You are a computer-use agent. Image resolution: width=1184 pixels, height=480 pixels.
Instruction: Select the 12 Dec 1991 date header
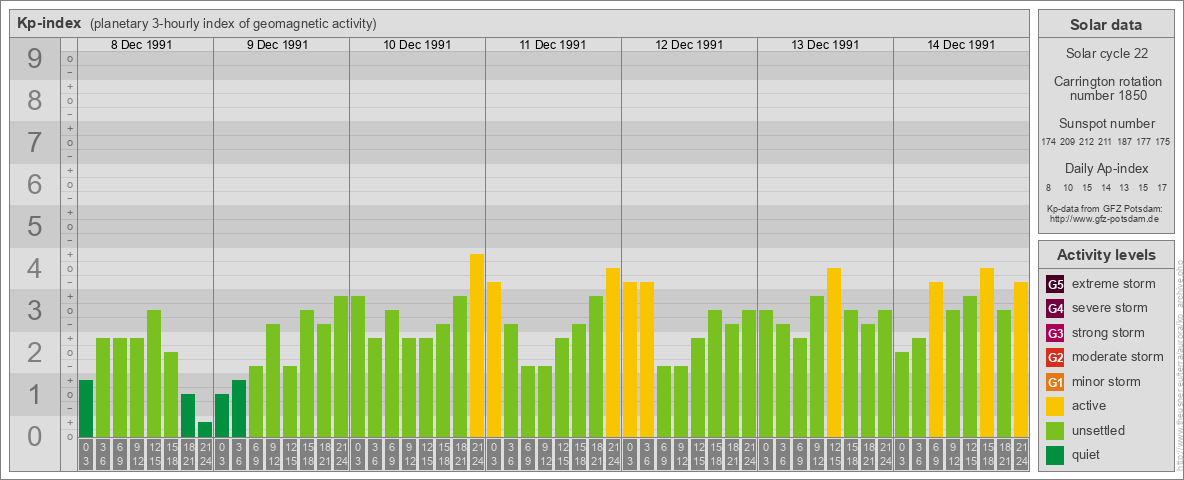pos(689,45)
